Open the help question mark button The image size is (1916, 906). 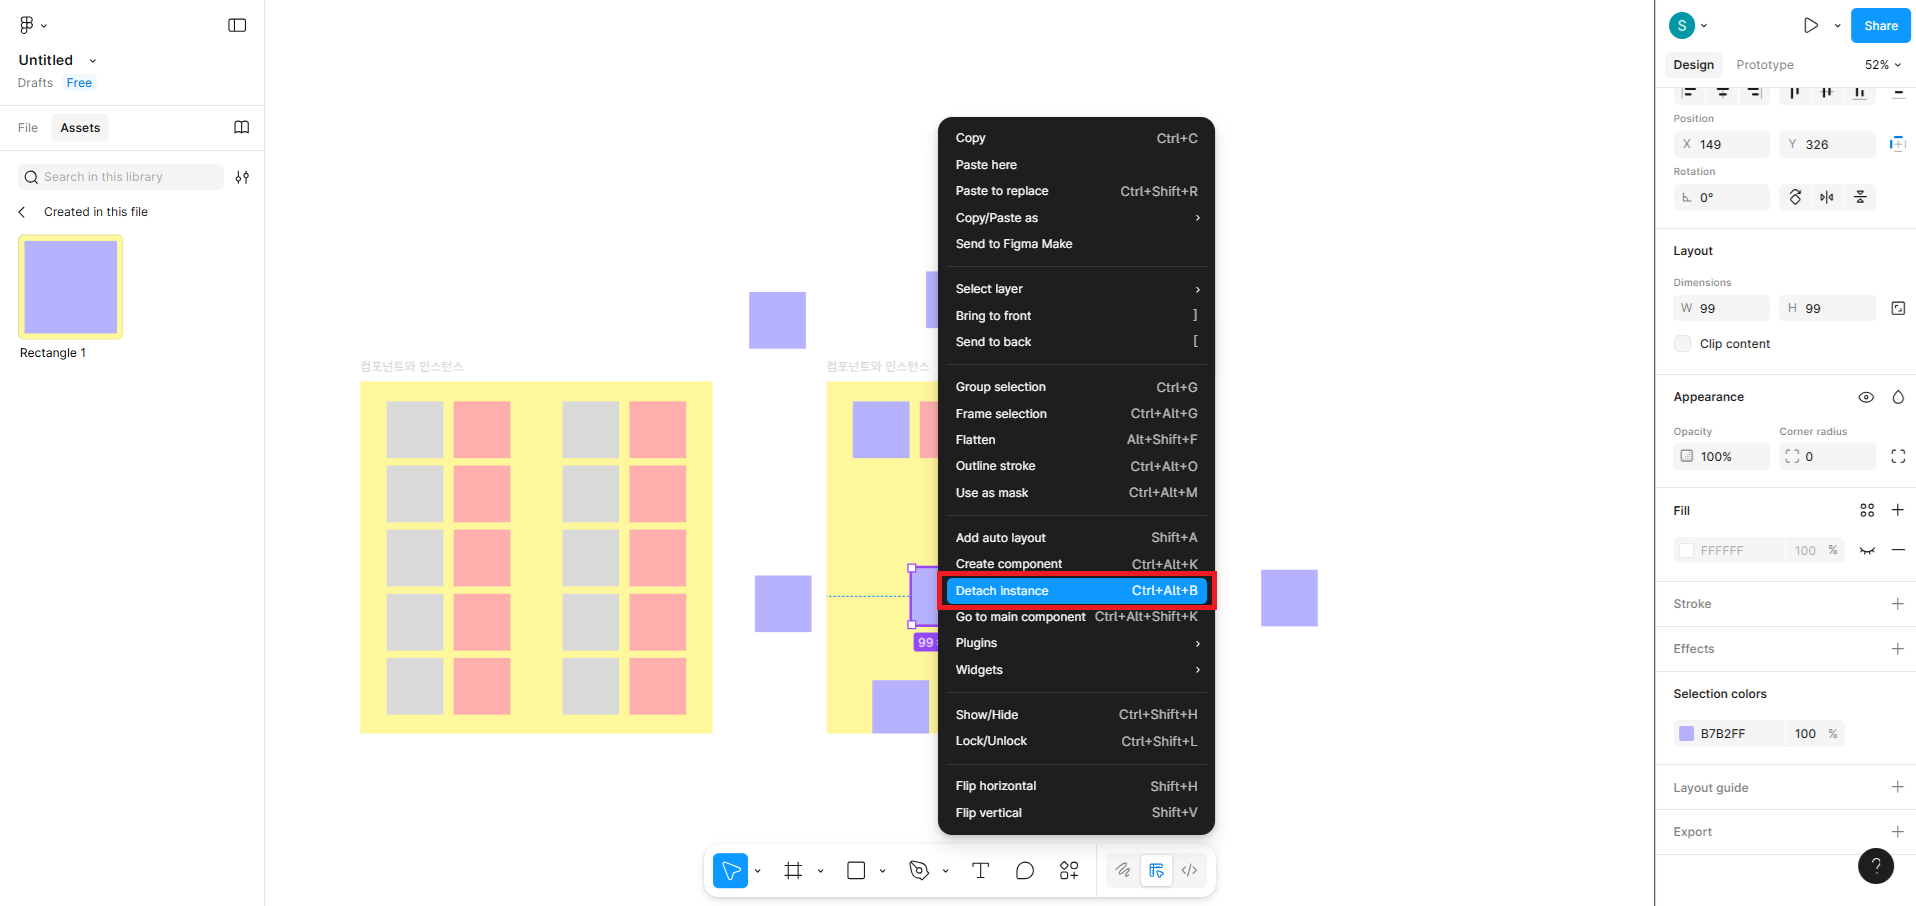pos(1876,866)
